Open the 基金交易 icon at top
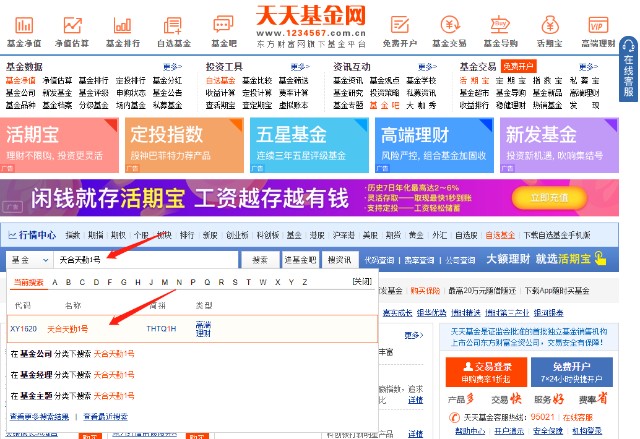This screenshot has width=640, height=439. click(449, 25)
